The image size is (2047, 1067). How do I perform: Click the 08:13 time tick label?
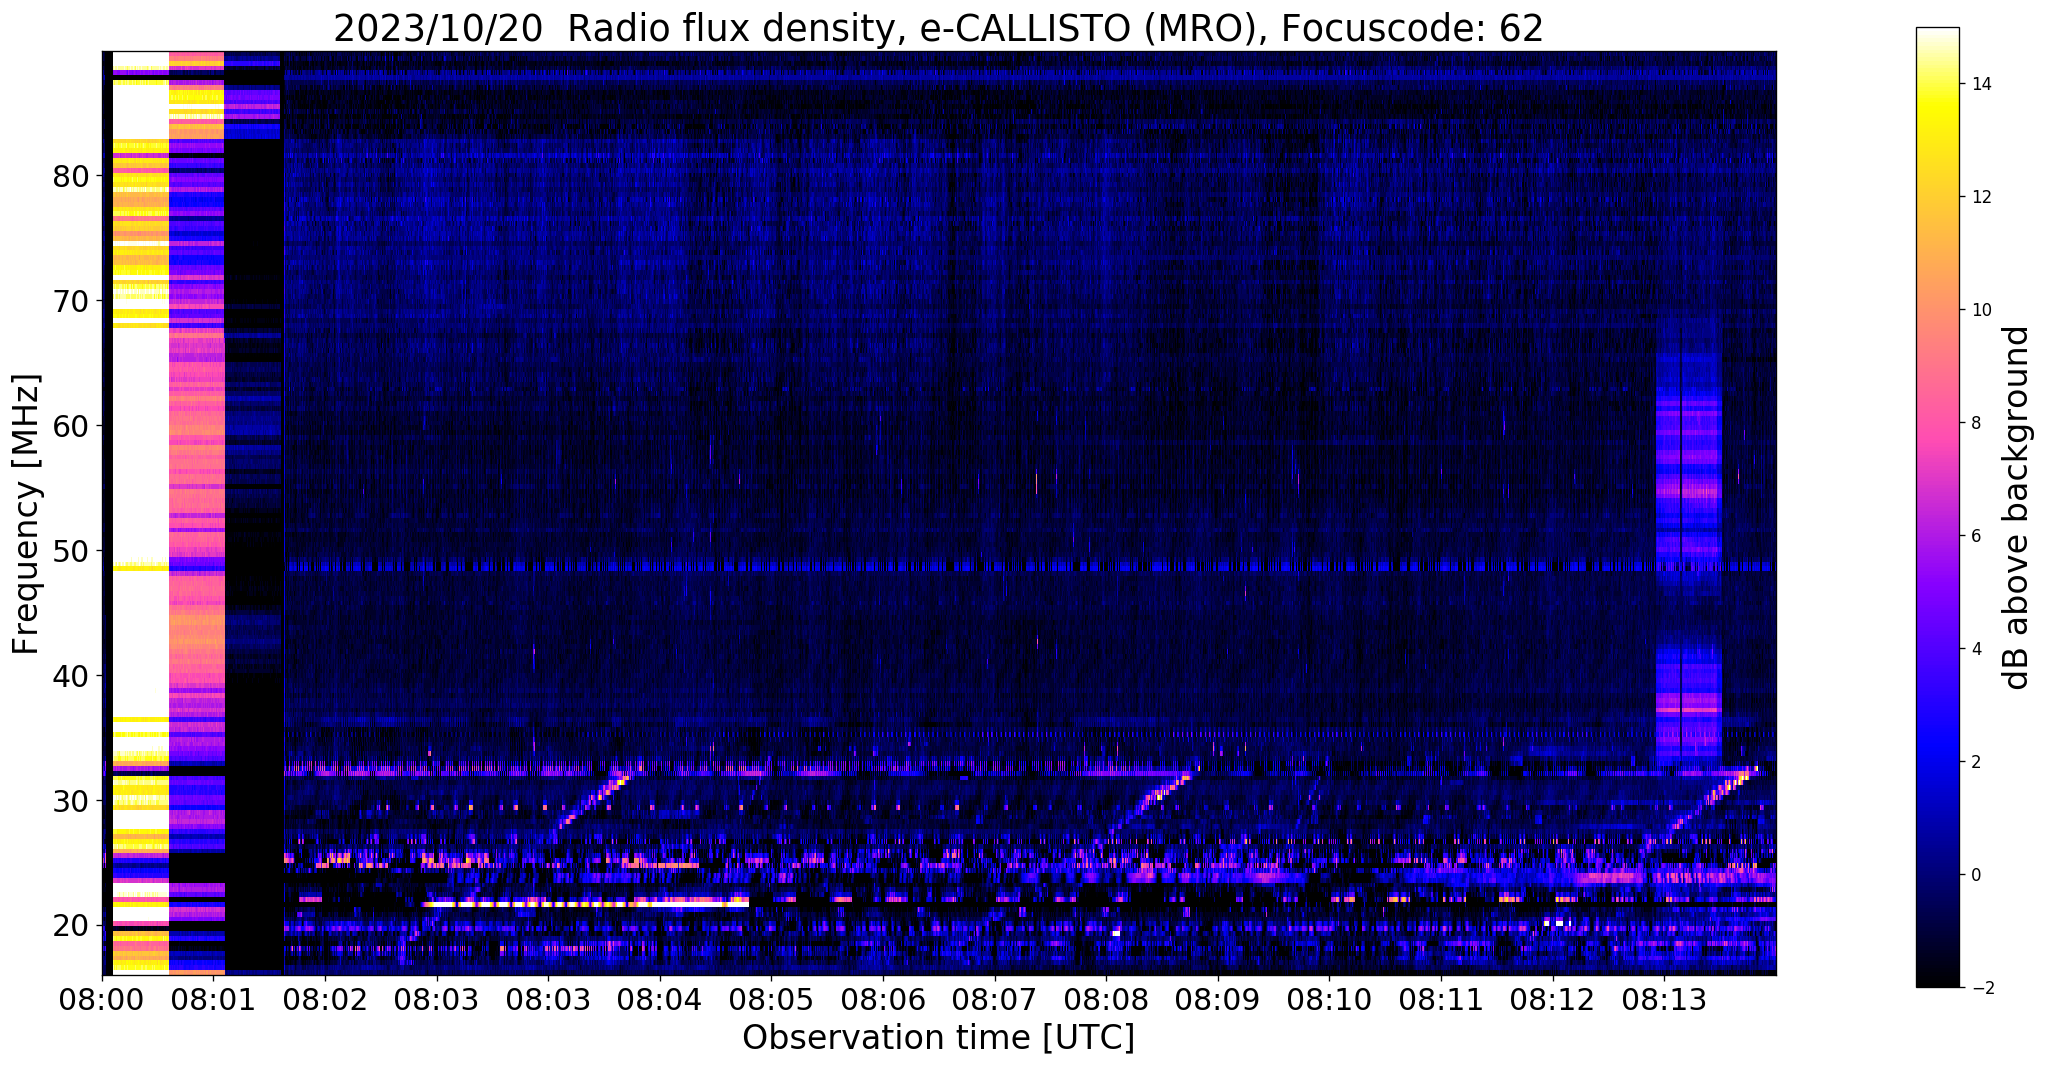(1664, 1000)
